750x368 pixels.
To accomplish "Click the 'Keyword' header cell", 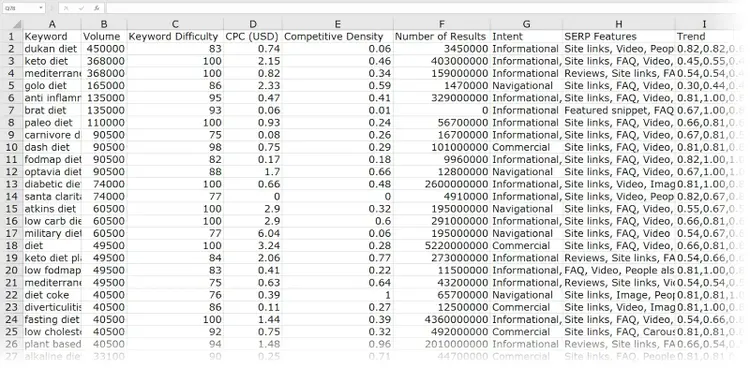I will point(52,36).
